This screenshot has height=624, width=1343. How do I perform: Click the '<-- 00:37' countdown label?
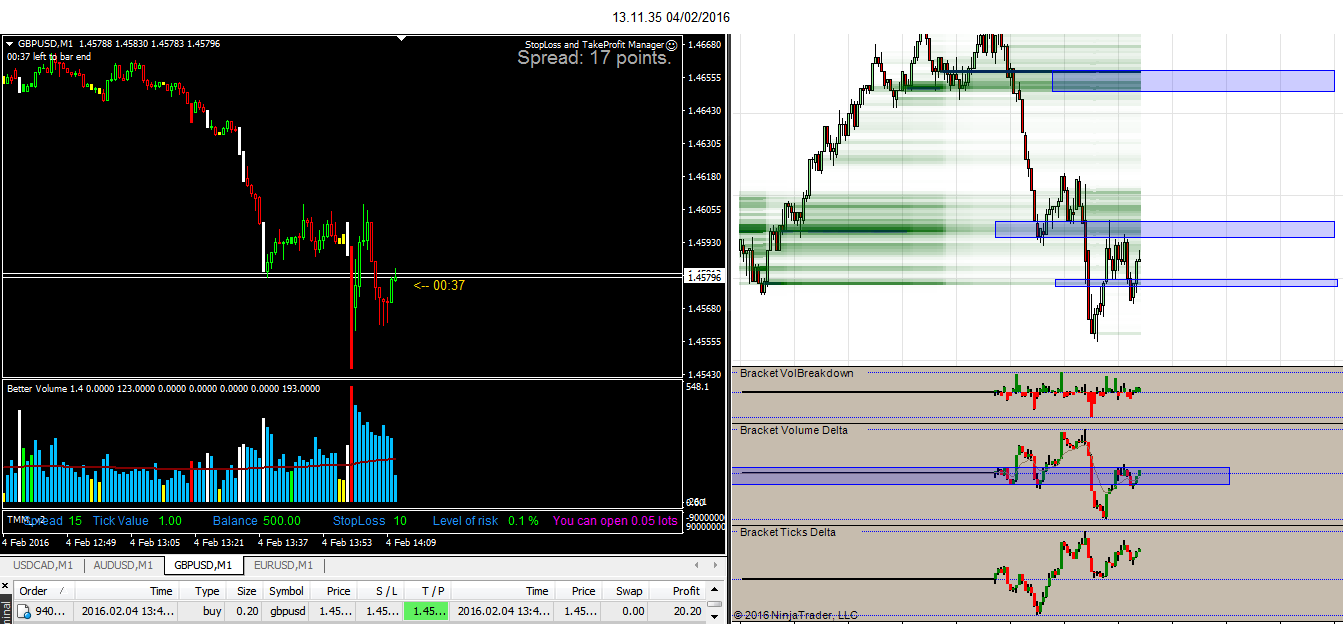[439, 285]
